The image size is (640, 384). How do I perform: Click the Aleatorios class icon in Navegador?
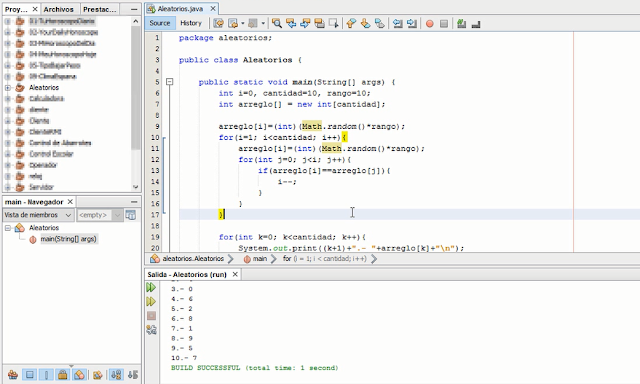pos(20,228)
